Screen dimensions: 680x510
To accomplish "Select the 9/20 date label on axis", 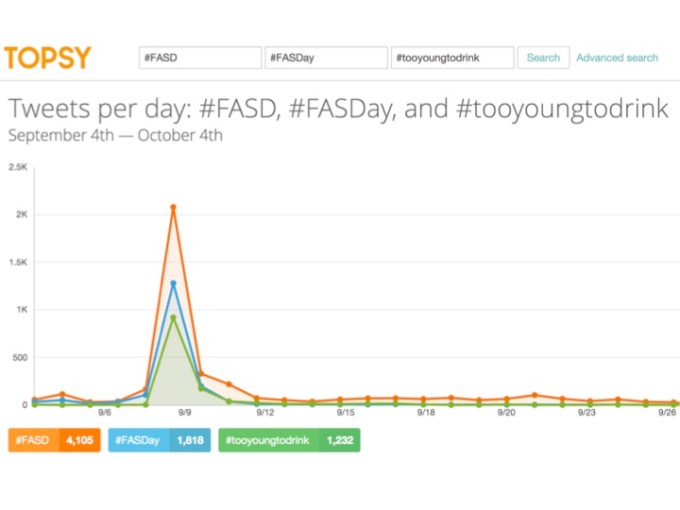I will click(506, 412).
